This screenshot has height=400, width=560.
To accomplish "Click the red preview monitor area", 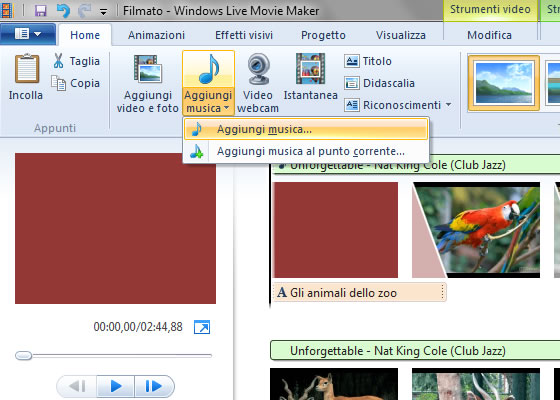I will [x=115, y=229].
